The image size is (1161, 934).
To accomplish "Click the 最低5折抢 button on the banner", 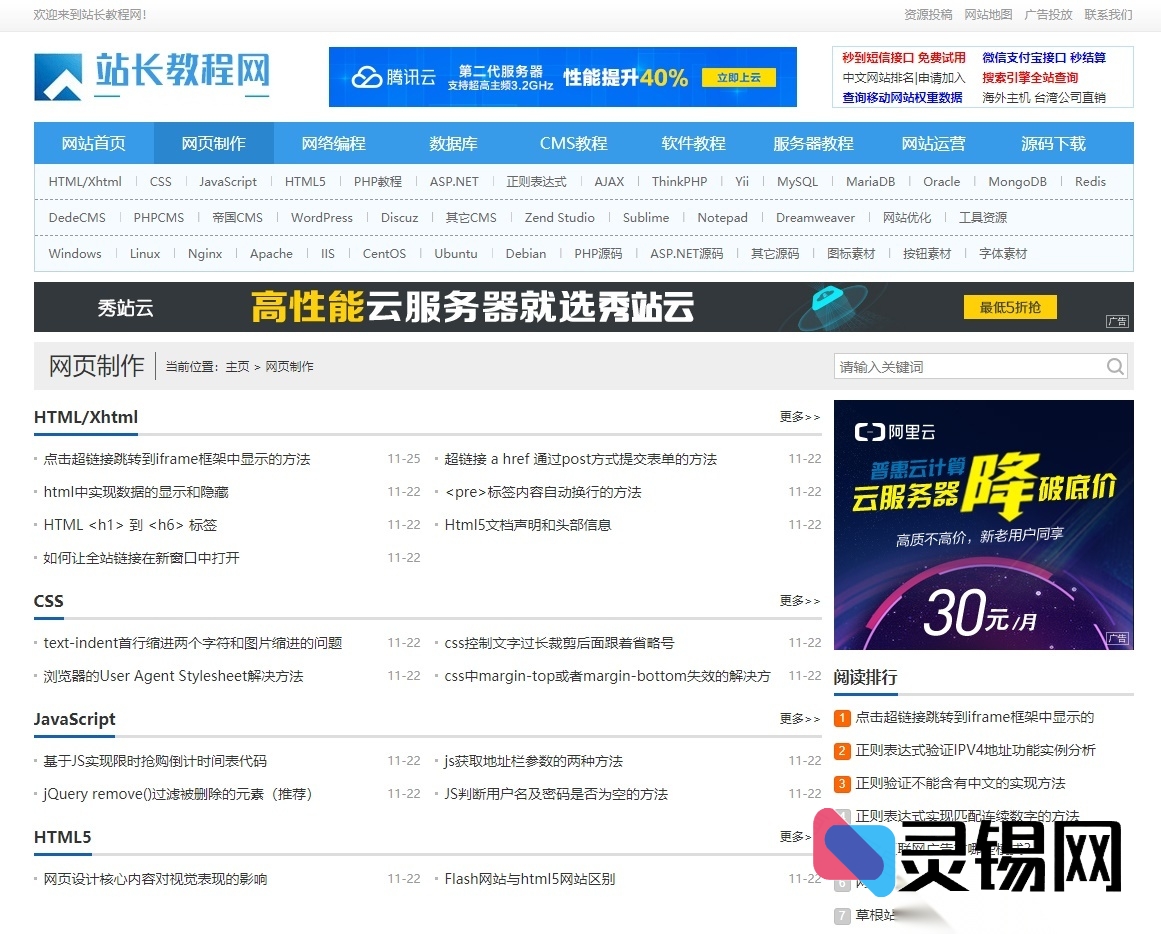I will [1010, 307].
